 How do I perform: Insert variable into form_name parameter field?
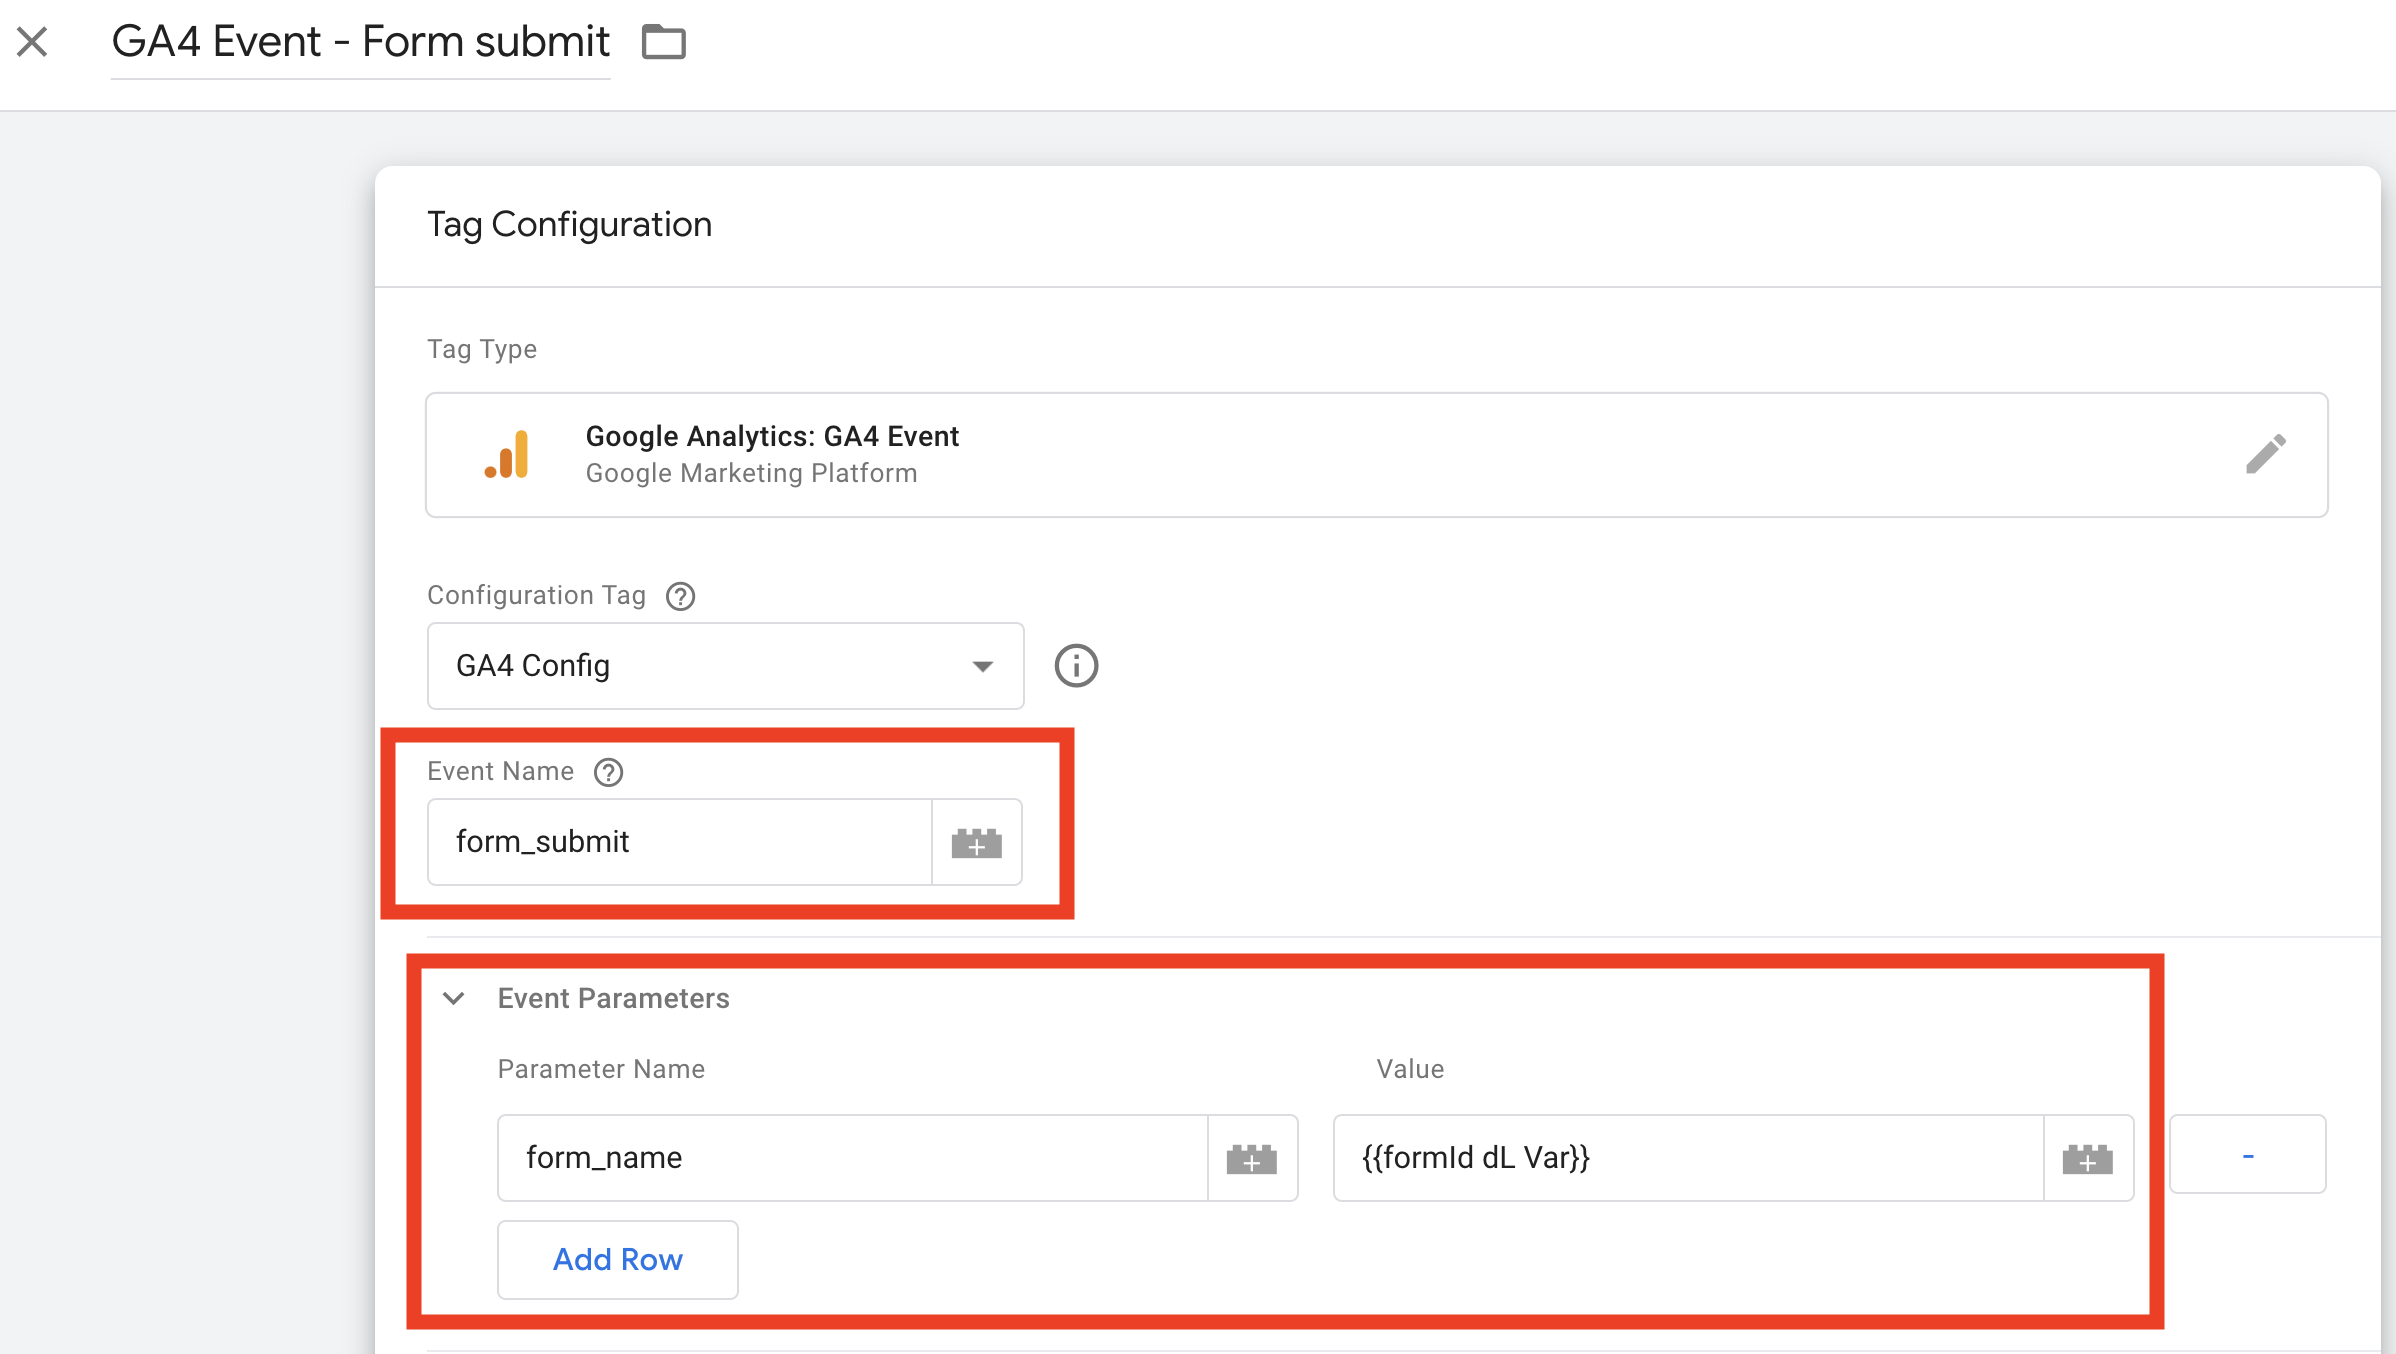click(x=1252, y=1158)
